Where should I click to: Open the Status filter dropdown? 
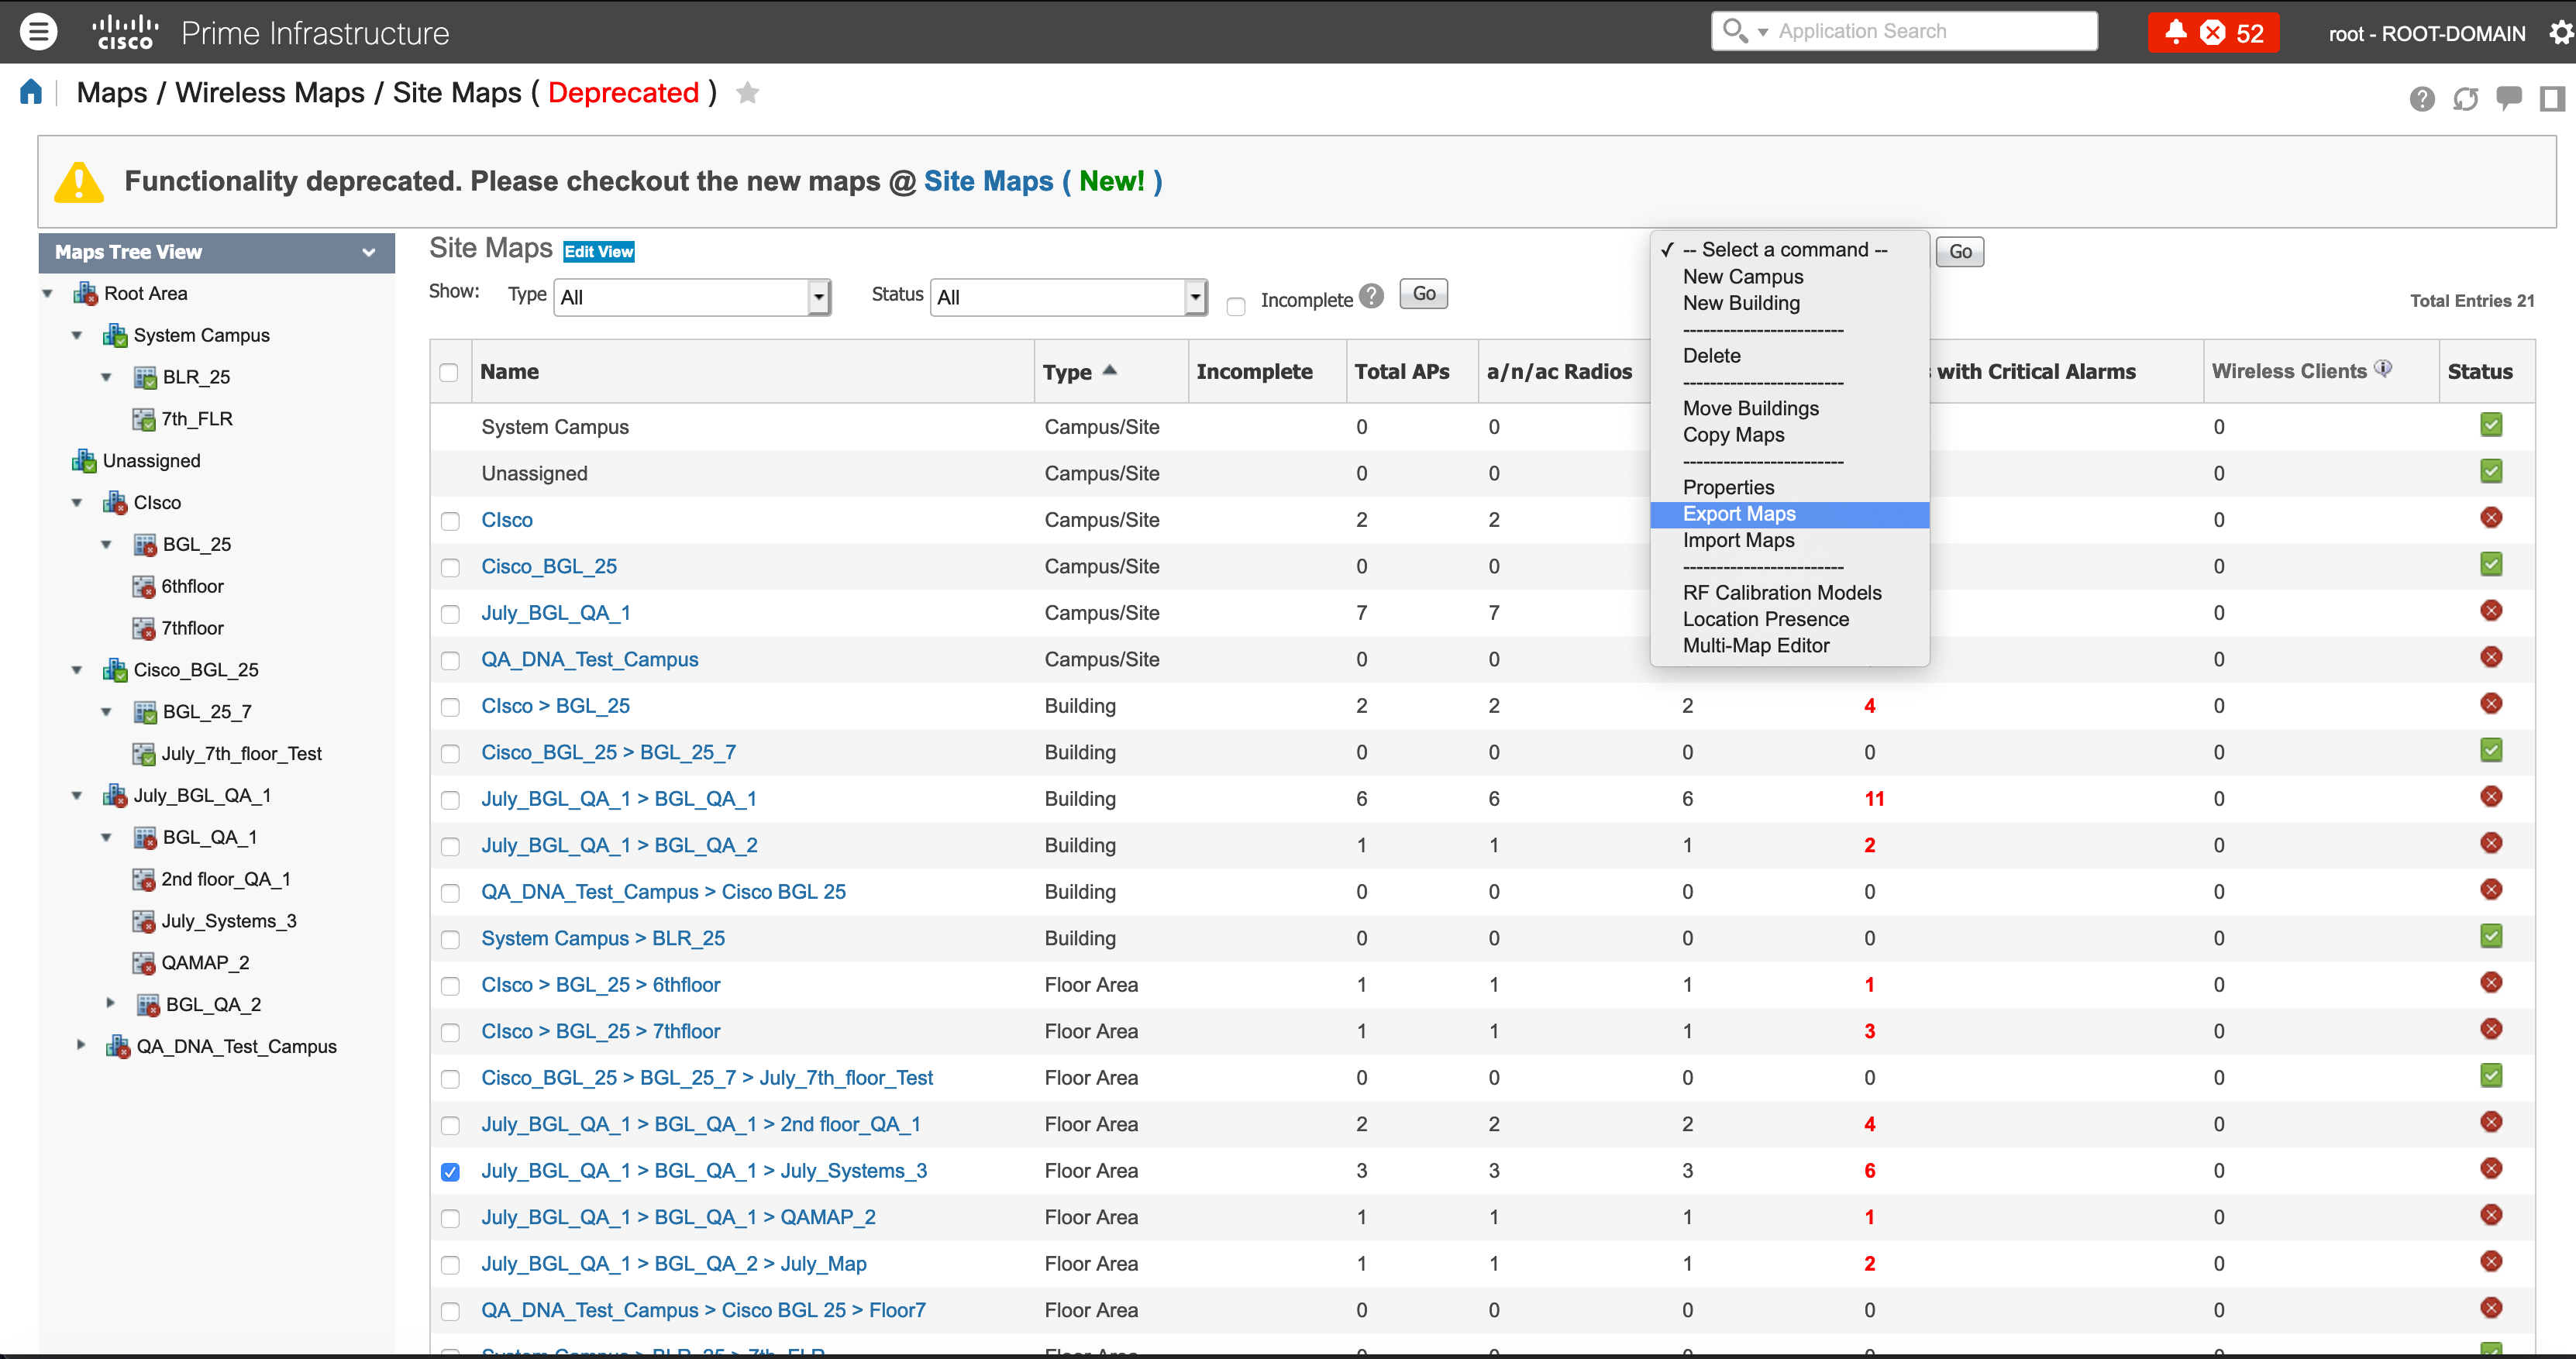click(1069, 297)
